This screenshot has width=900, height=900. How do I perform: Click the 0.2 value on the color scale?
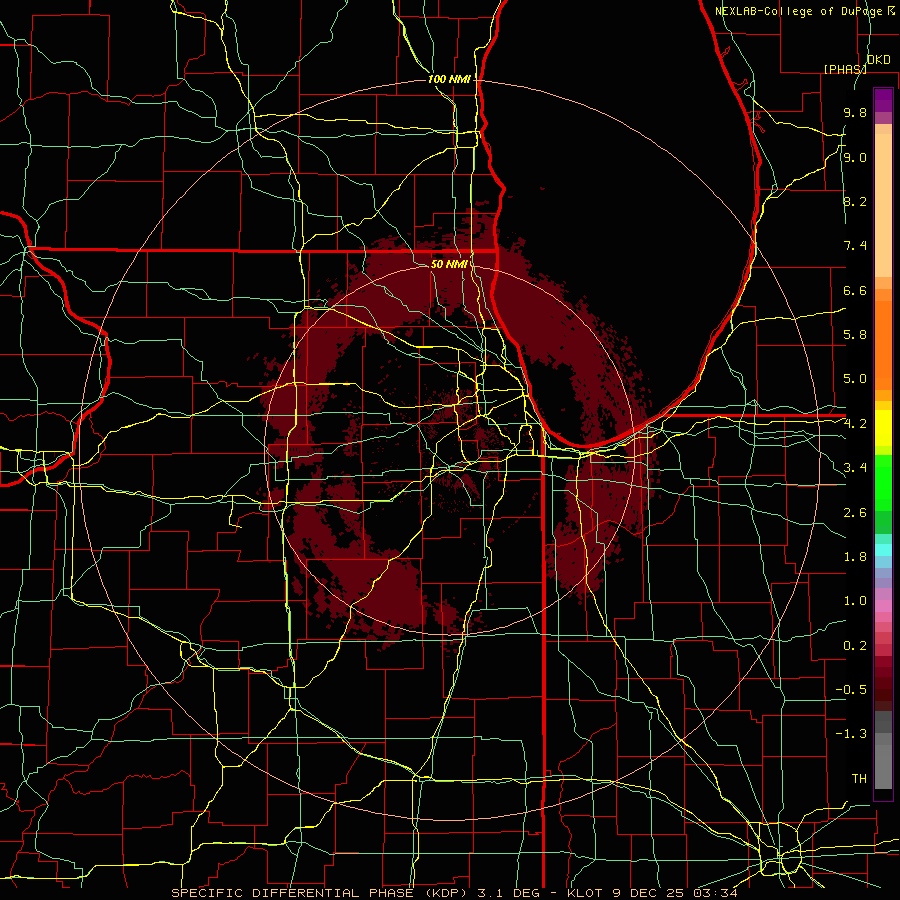click(855, 646)
